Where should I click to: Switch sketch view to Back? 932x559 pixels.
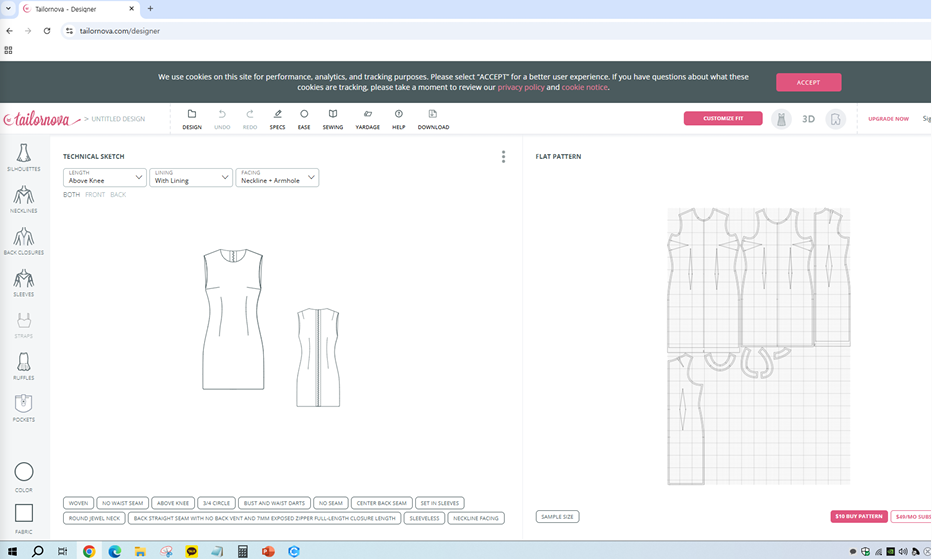(118, 195)
